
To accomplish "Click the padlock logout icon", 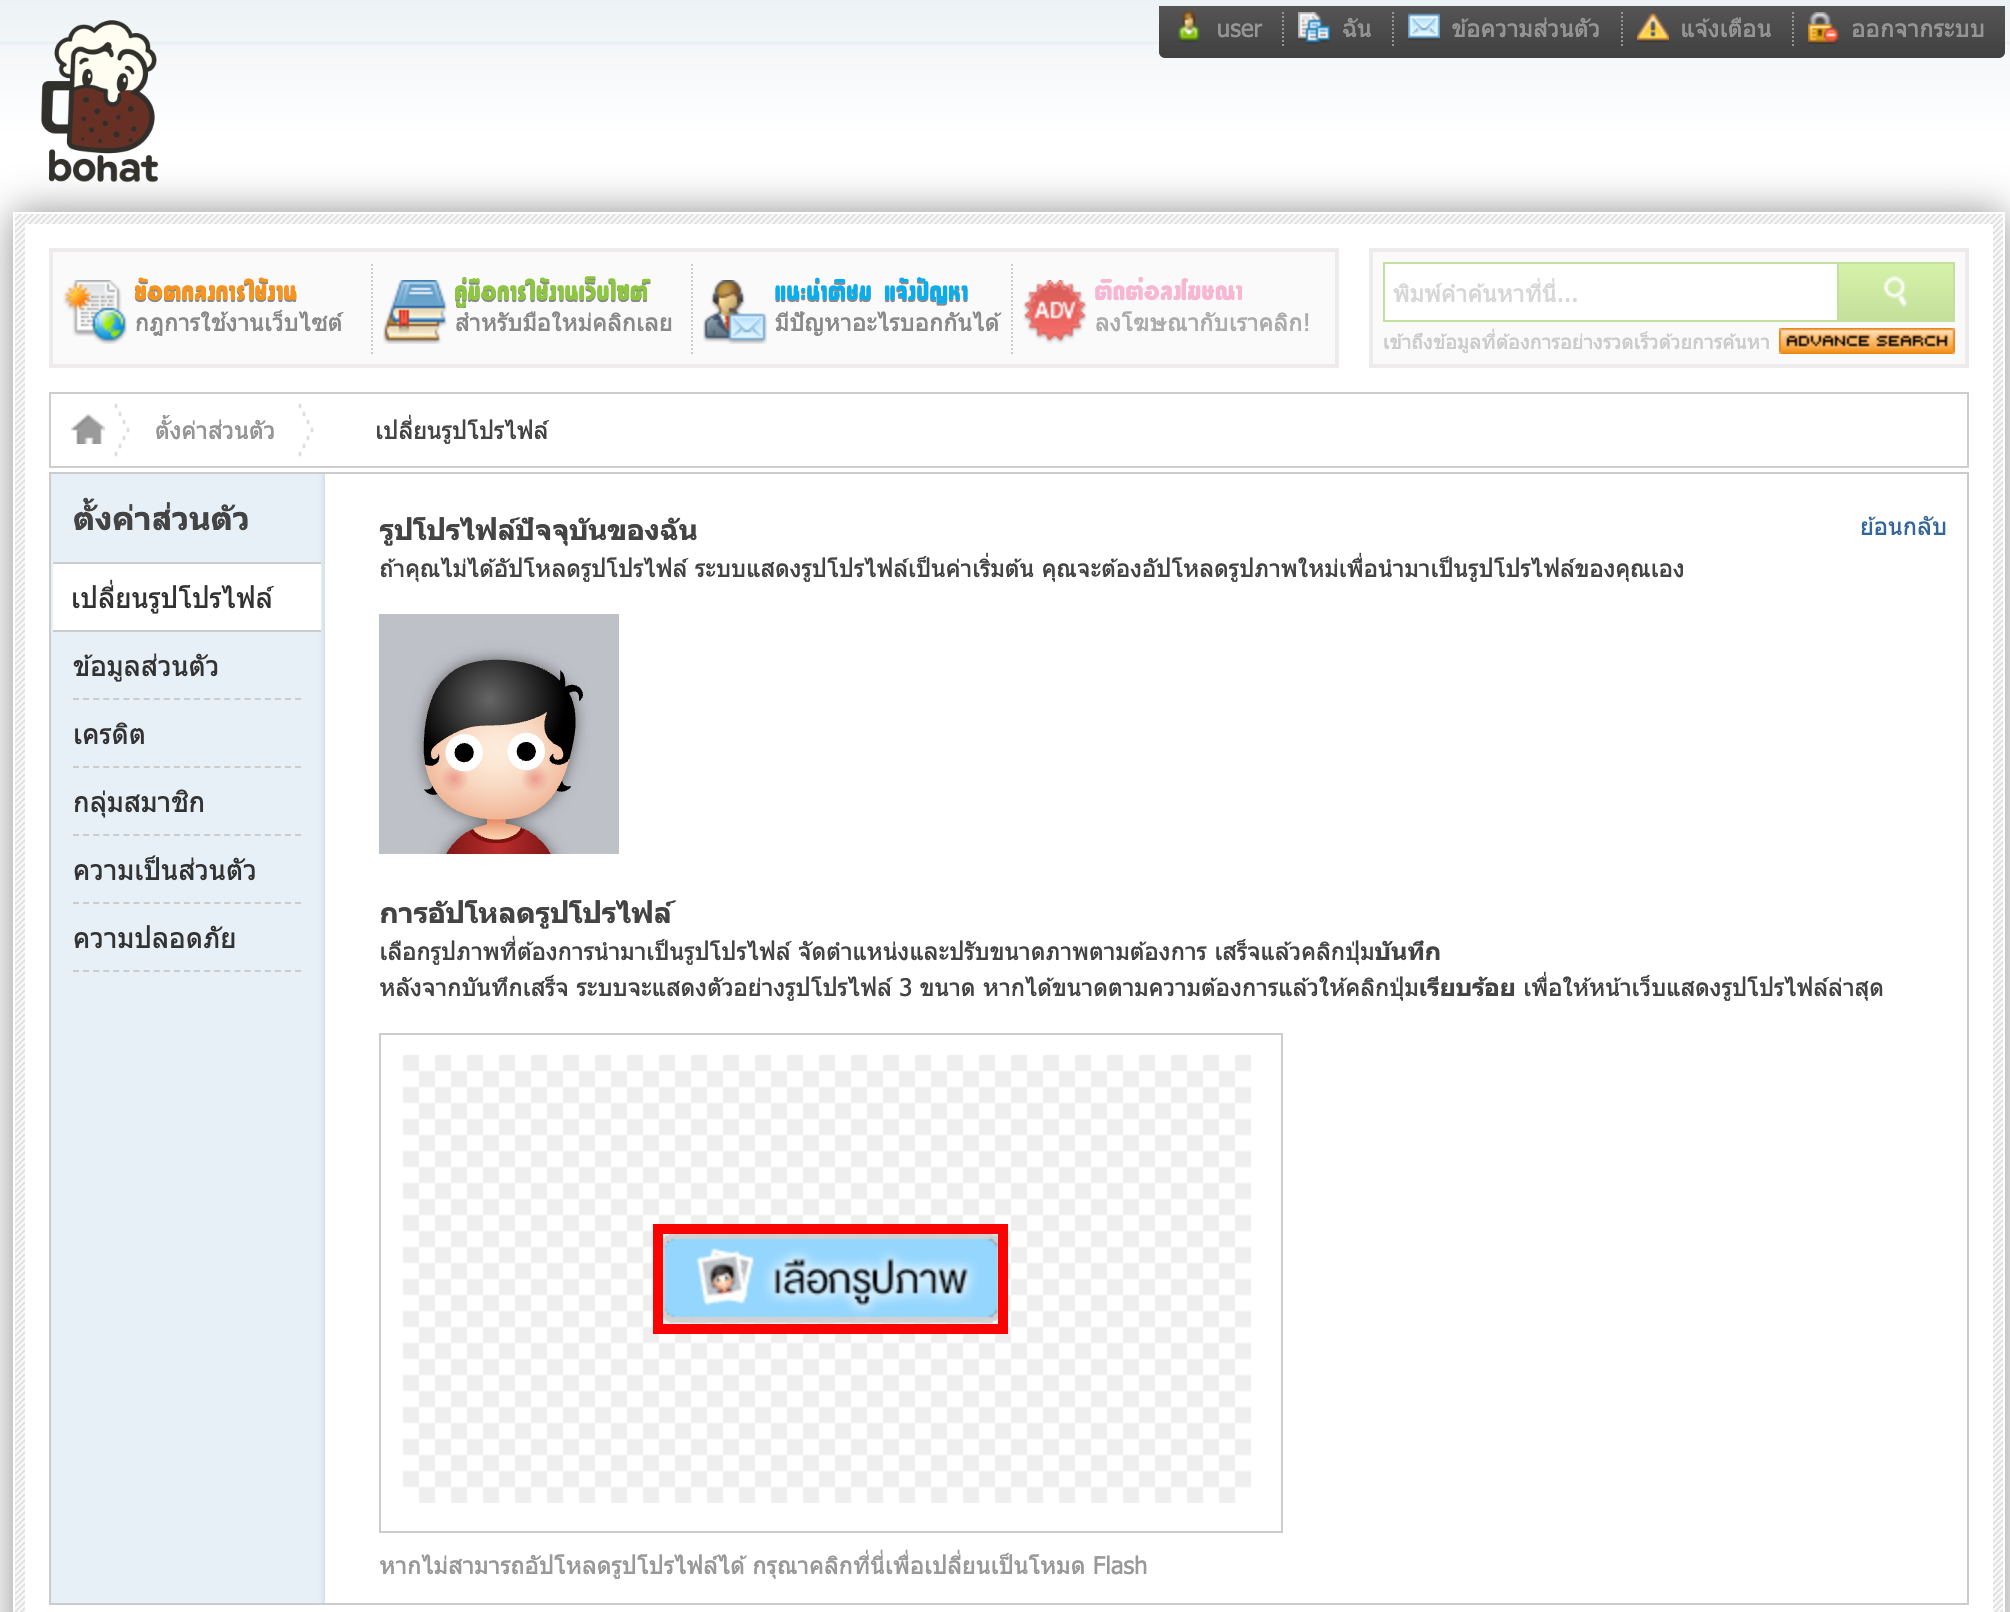I will click(1821, 27).
